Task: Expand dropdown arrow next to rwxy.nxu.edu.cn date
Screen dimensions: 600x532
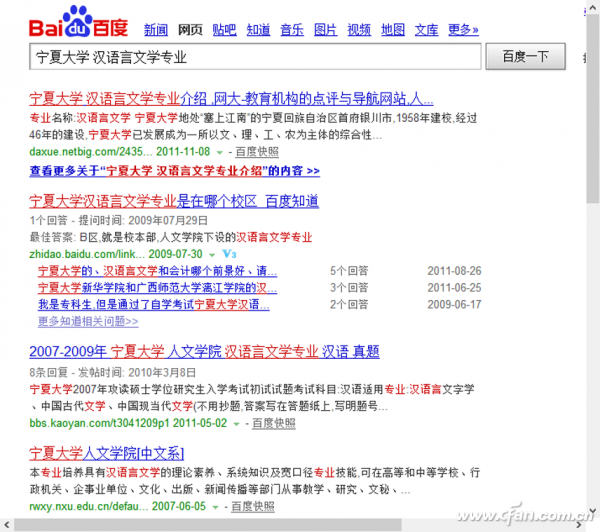Action: [x=215, y=508]
